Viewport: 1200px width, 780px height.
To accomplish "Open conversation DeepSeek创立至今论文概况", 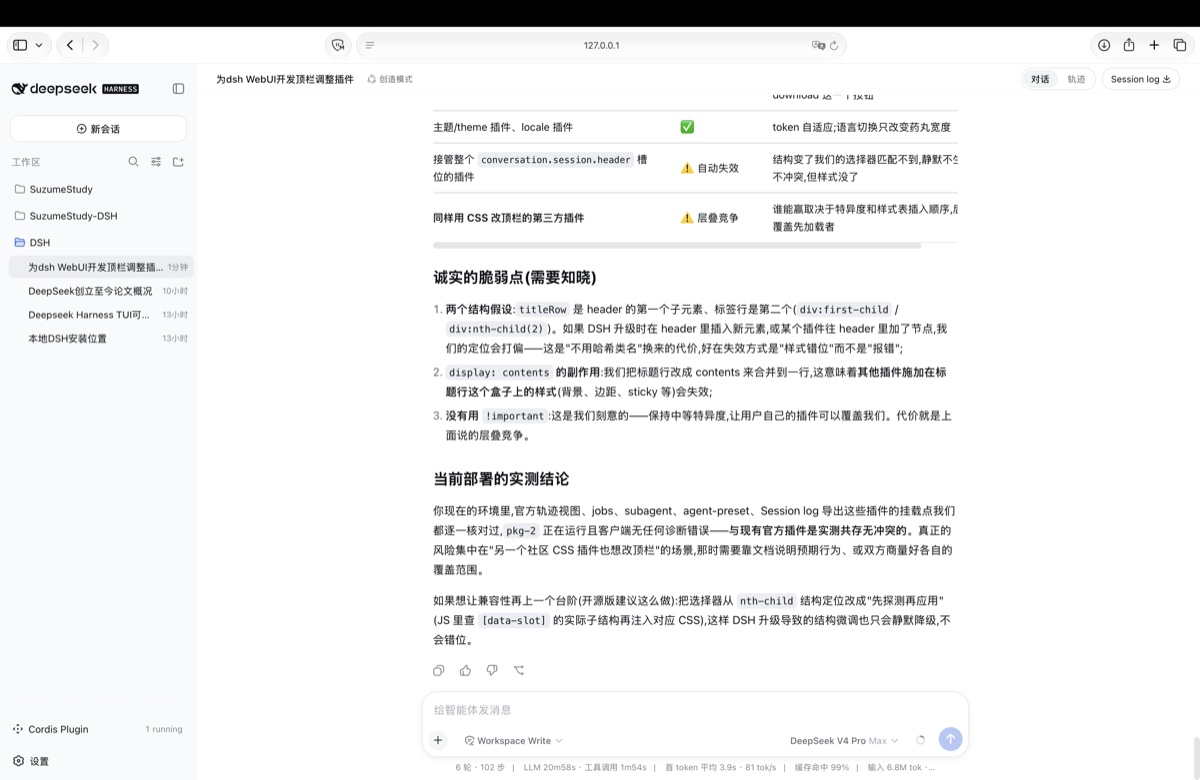I will 100,291.
